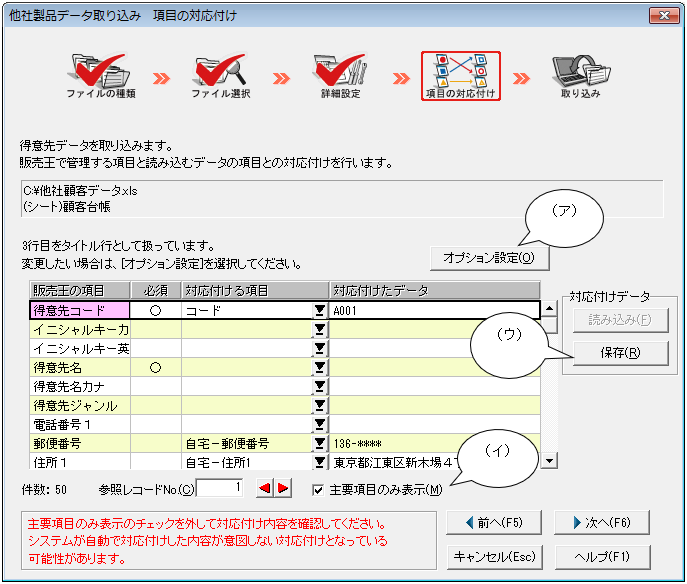Image resolution: width=687 pixels, height=584 pixels.
Task: Click the 詳細設定 wizard step icon
Action: click(x=340, y=75)
